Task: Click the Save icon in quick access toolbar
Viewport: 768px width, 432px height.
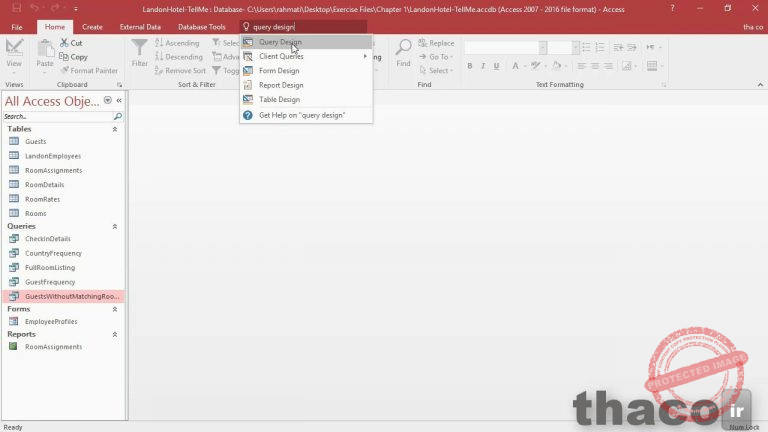Action: [x=16, y=8]
